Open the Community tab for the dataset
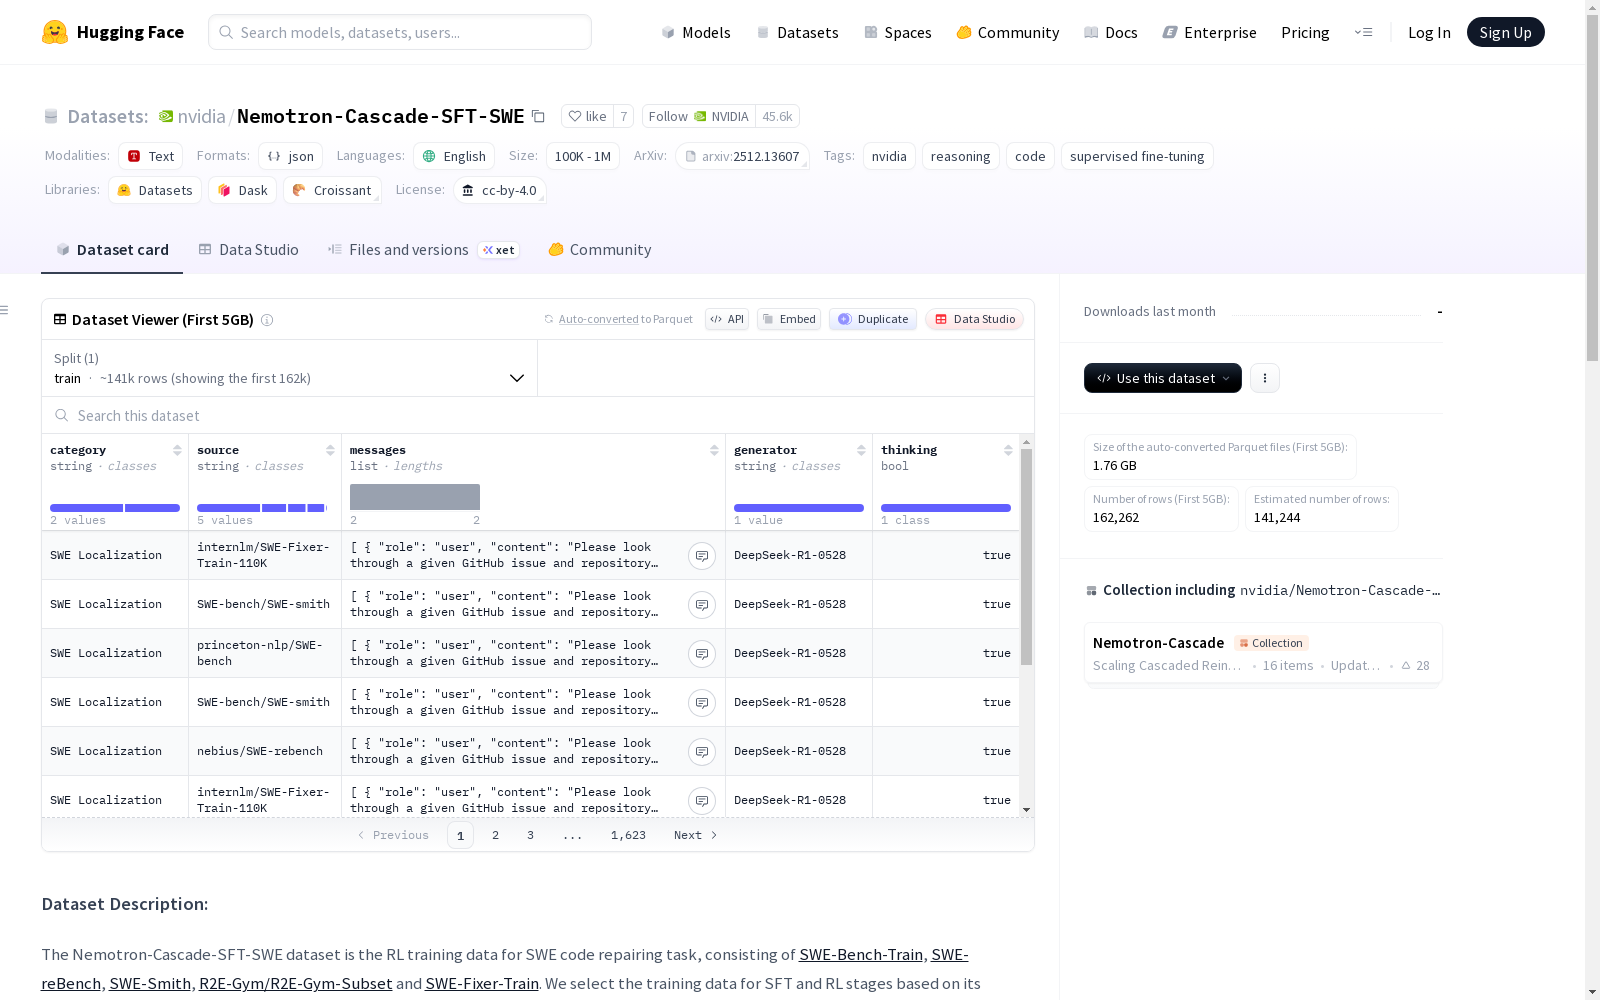The width and height of the screenshot is (1600, 1000). tap(600, 250)
